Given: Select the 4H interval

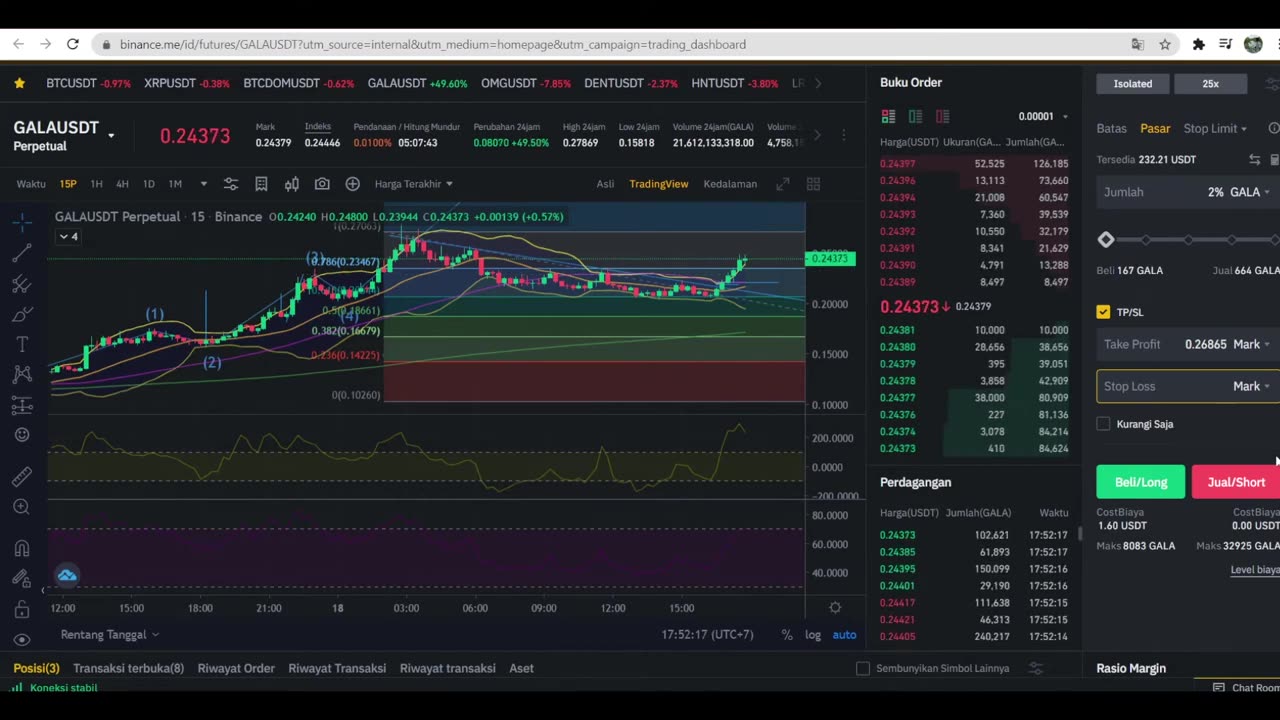Looking at the screenshot, I should 122,184.
